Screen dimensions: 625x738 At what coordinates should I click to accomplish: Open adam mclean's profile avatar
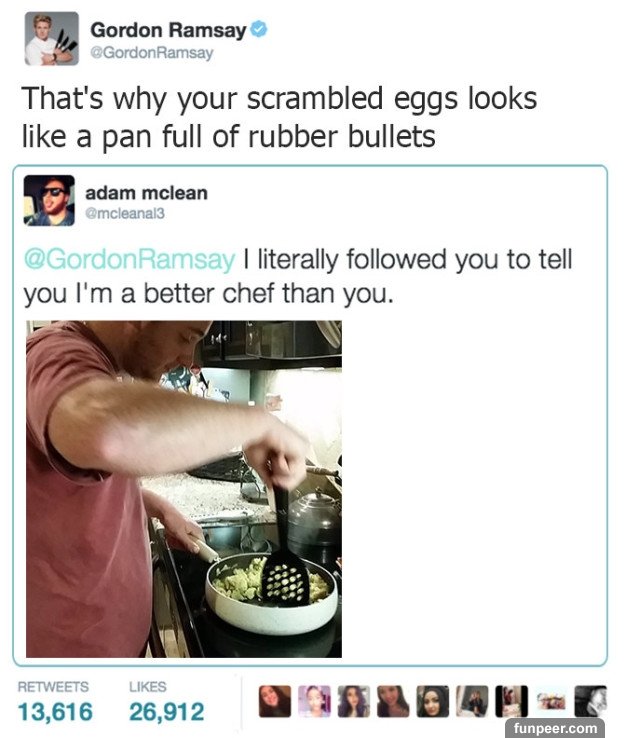pos(49,201)
